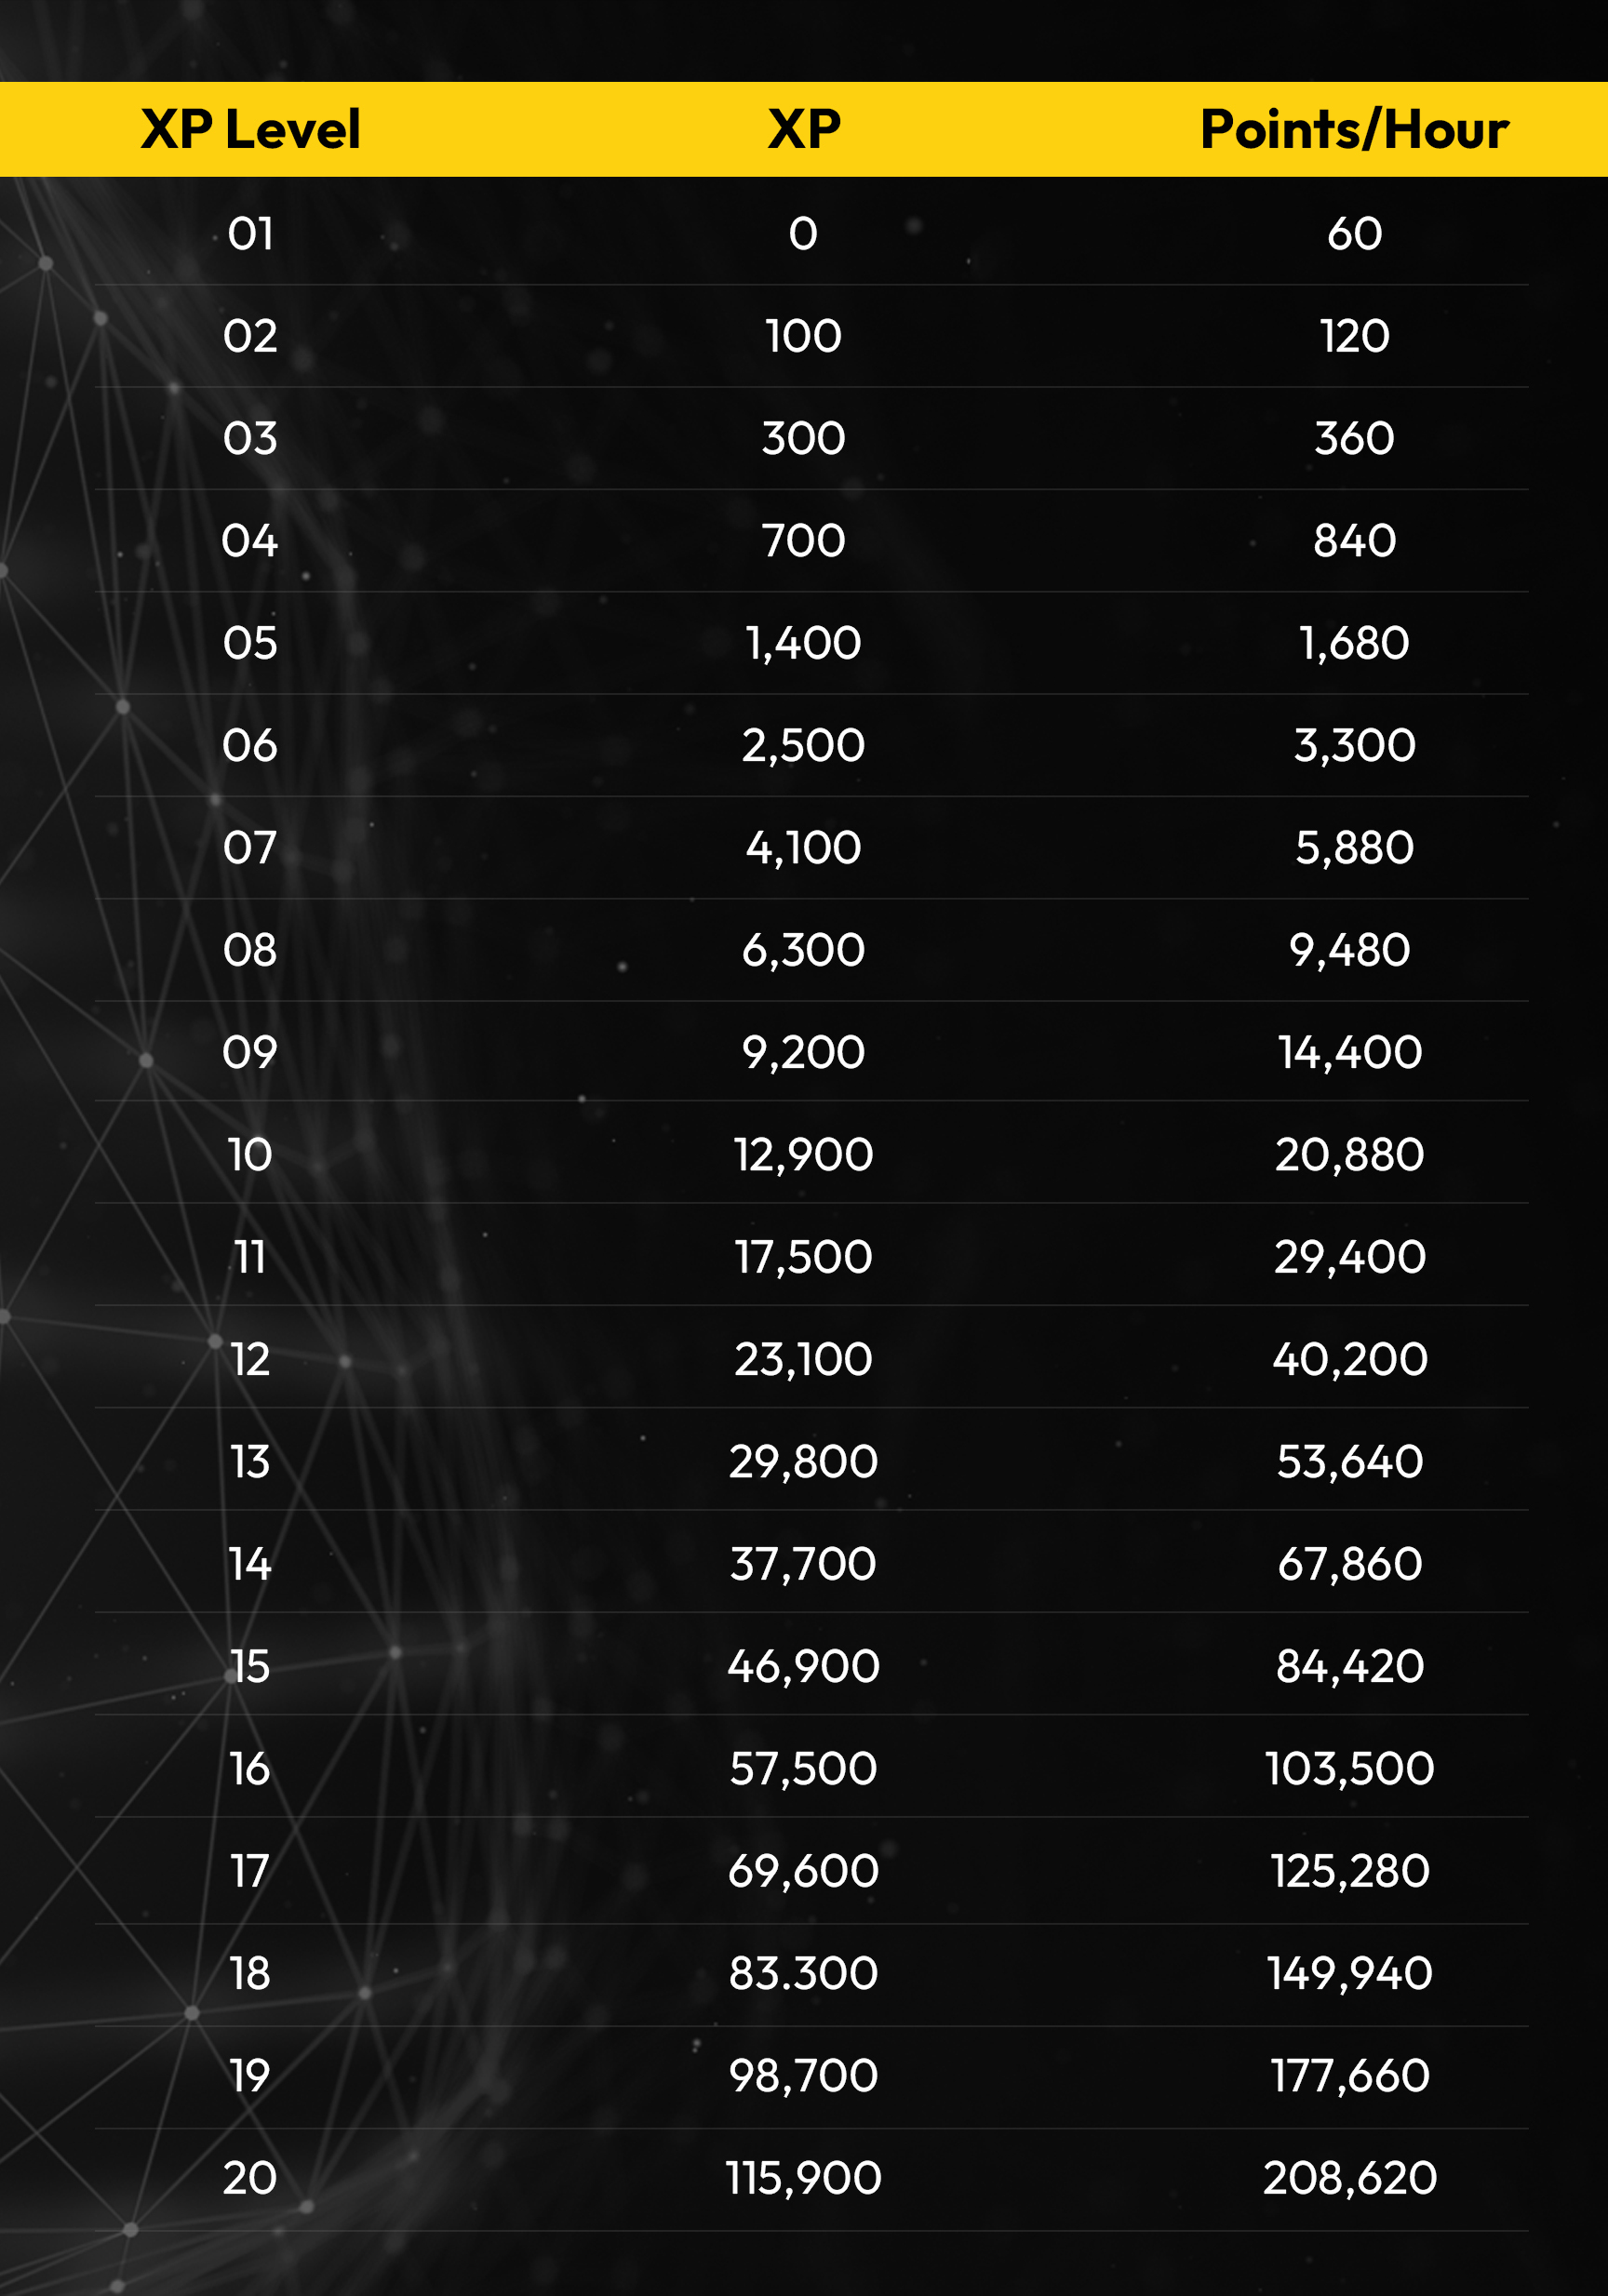1608x2296 pixels.
Task: Click the 29,400 points/hour cell
Action: point(1350,1257)
